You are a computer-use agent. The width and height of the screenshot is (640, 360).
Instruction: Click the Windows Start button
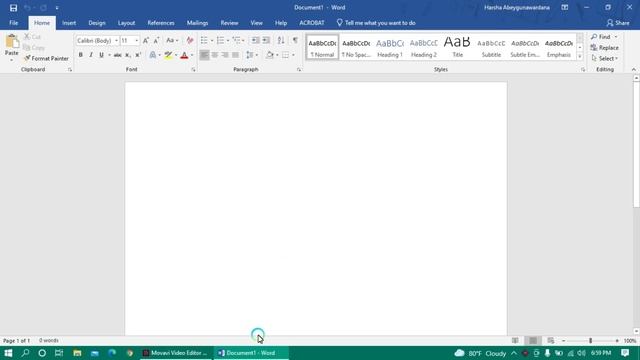8,353
